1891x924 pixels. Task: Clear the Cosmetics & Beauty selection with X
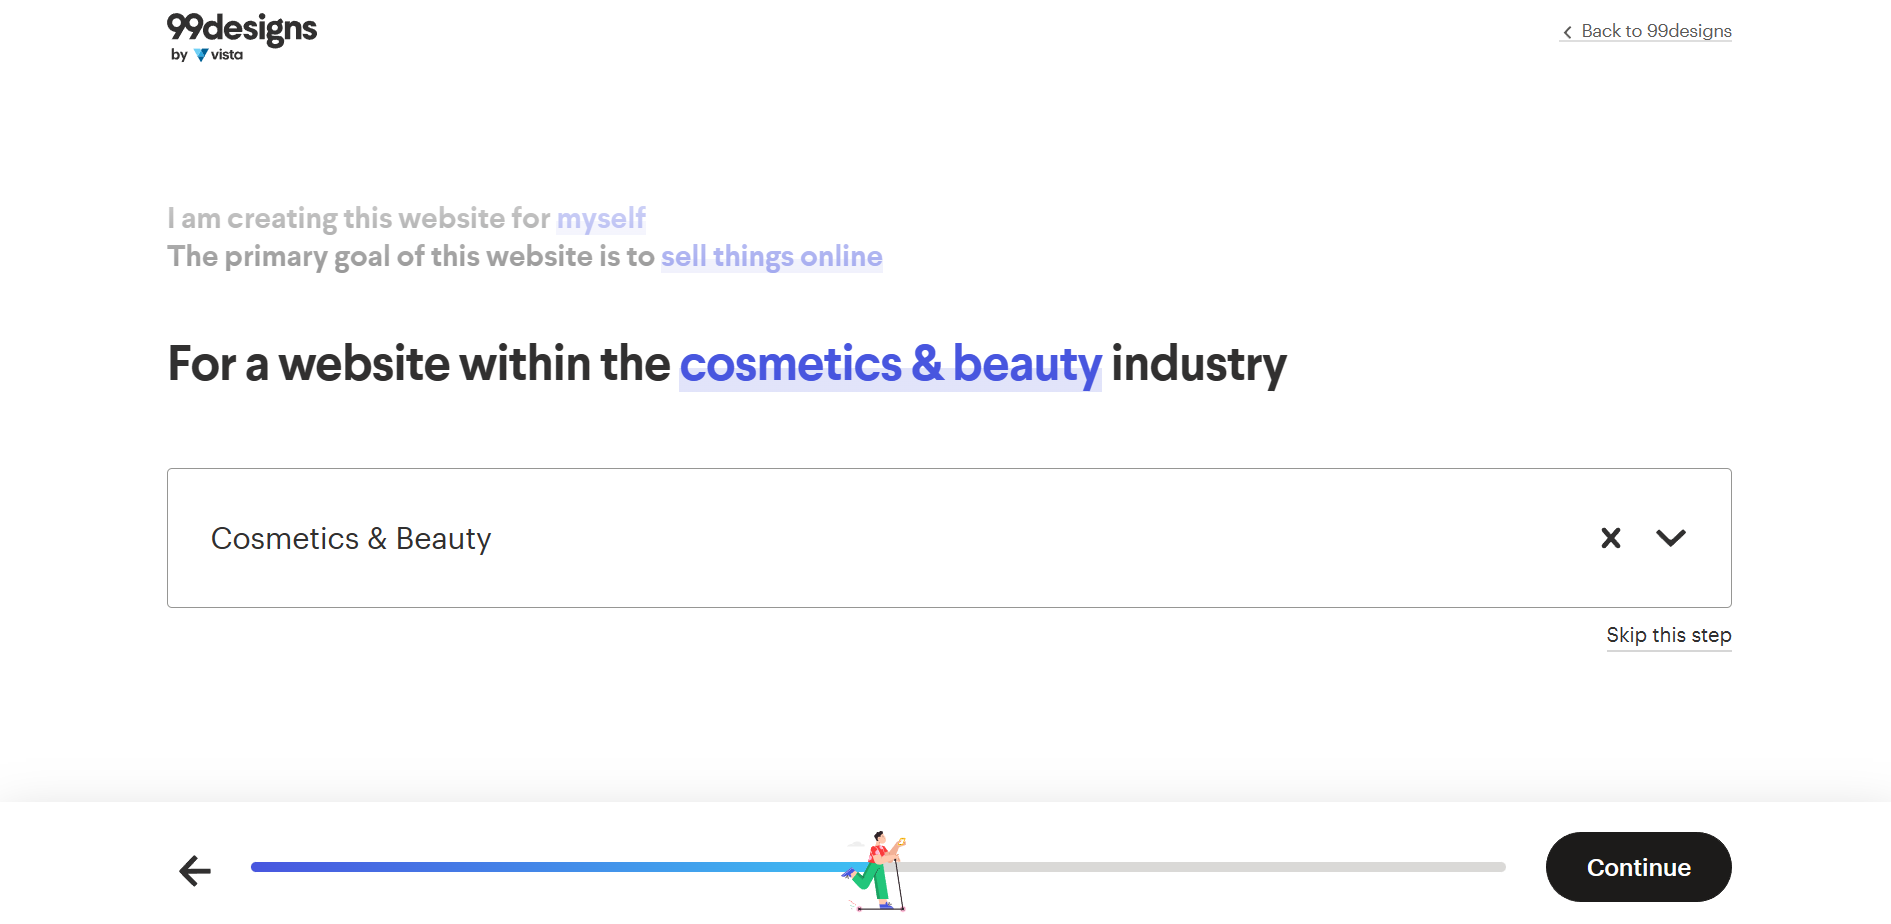click(1610, 538)
